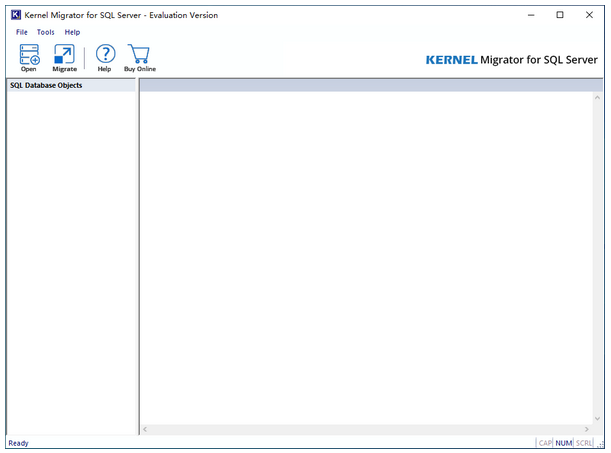611x453 pixels.
Task: Click the Ready status bar text
Action: point(18,443)
